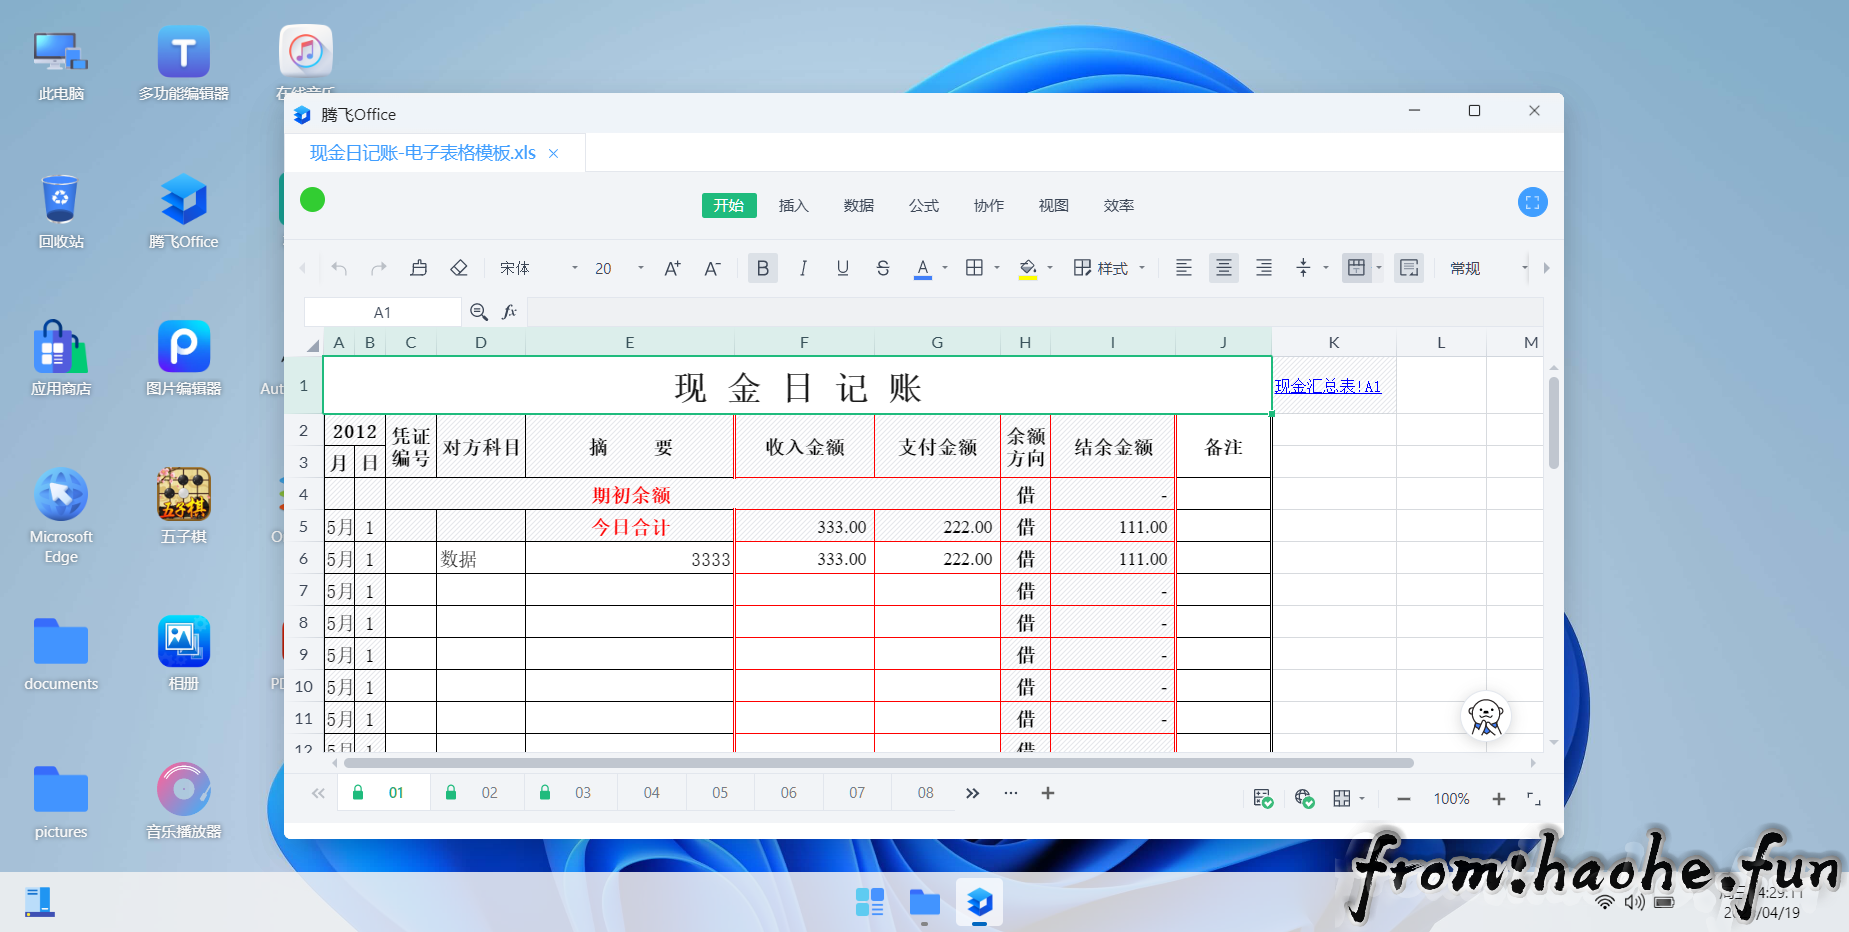Toggle bold formatting on cell A1

762,268
